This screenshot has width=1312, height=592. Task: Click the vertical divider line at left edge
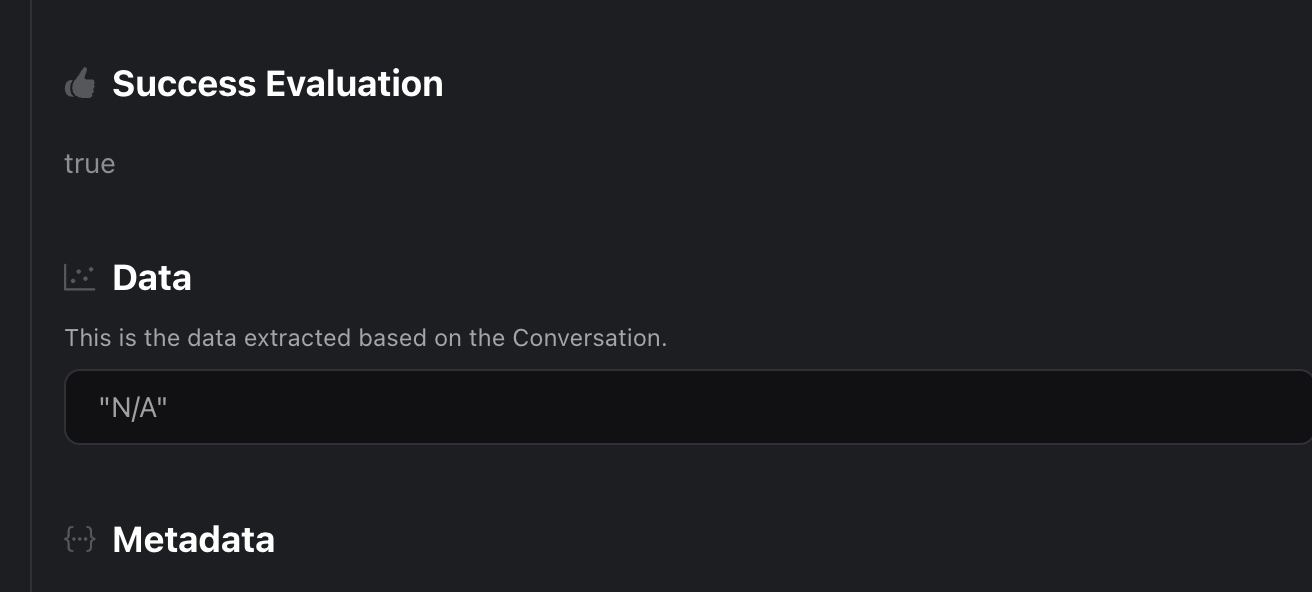(31, 300)
